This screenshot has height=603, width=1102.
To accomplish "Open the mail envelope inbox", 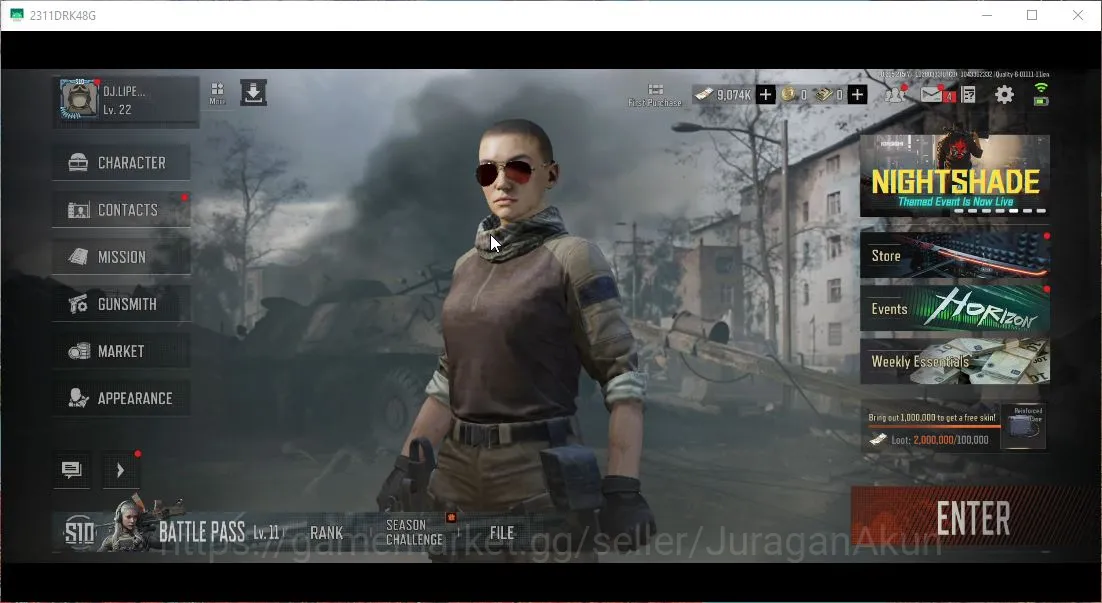I will click(931, 94).
